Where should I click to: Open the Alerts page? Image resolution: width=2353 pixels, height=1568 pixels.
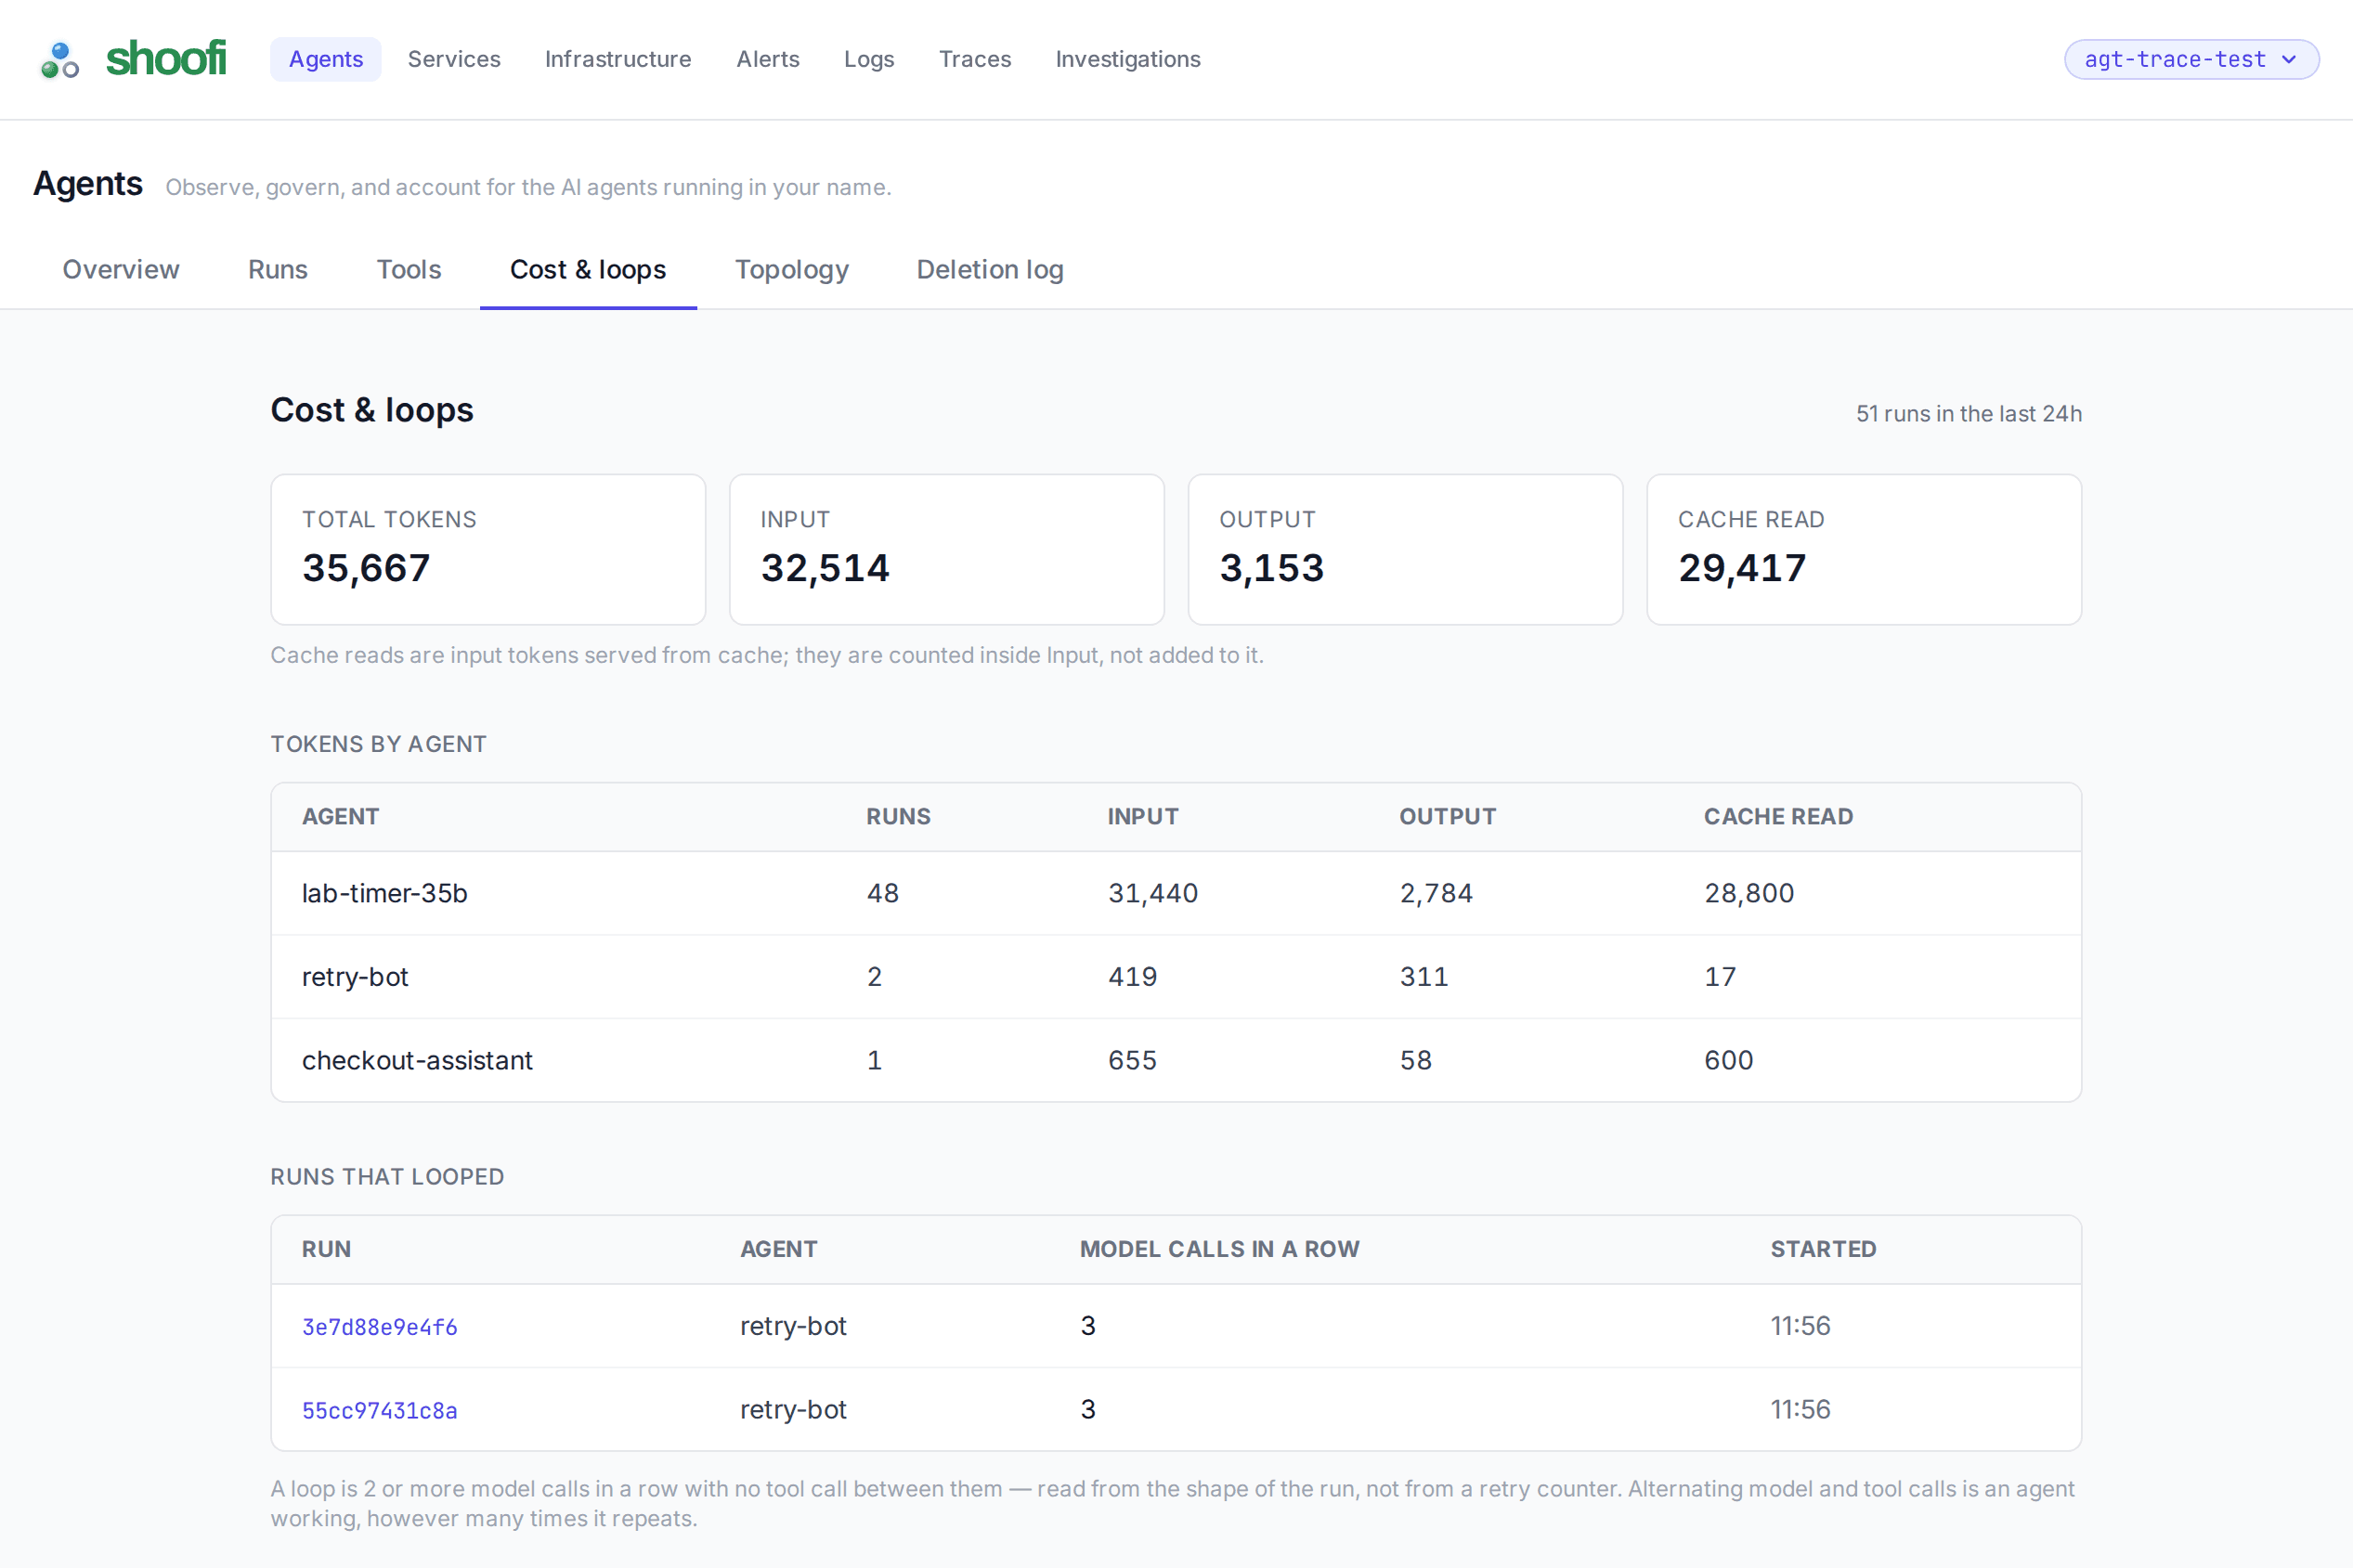(768, 59)
